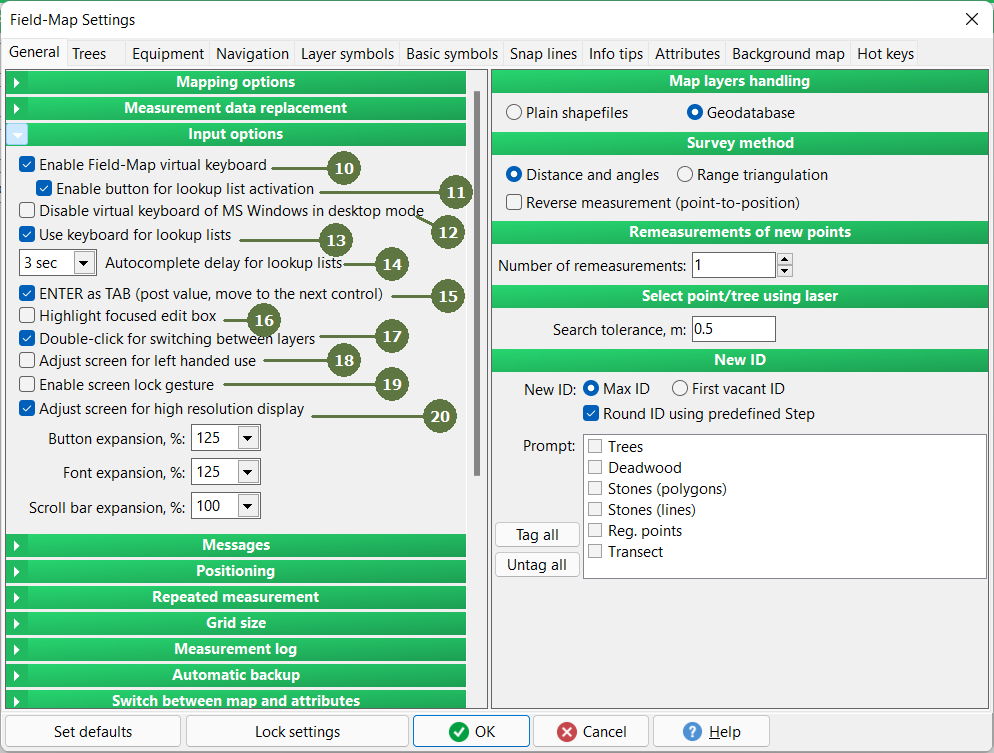Switch to the Layer symbols tab
Viewport: 994px width, 753px height.
pos(347,54)
